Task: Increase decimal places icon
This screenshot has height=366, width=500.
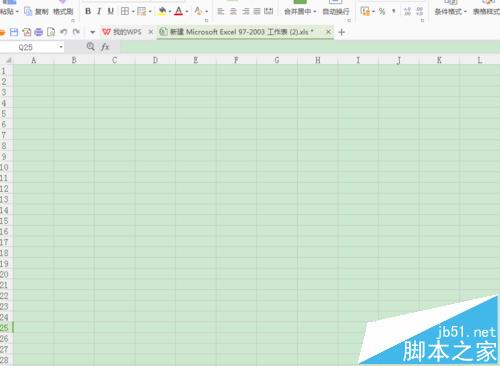Action: [x=407, y=12]
